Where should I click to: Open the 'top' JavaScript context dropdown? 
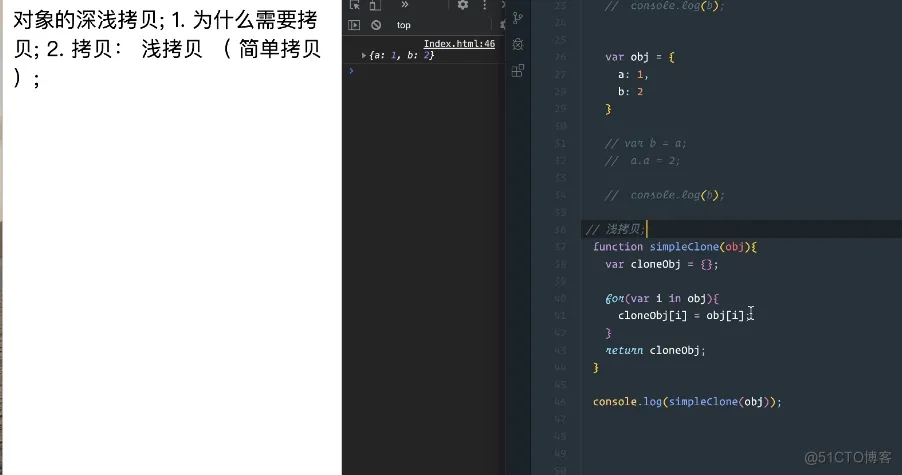coord(404,25)
